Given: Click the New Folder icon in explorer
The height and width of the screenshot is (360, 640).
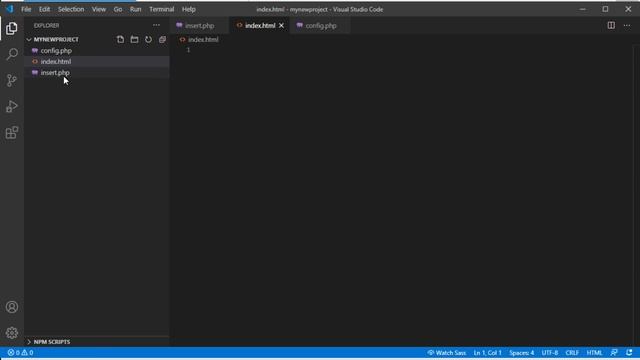Looking at the screenshot, I should point(134,40).
